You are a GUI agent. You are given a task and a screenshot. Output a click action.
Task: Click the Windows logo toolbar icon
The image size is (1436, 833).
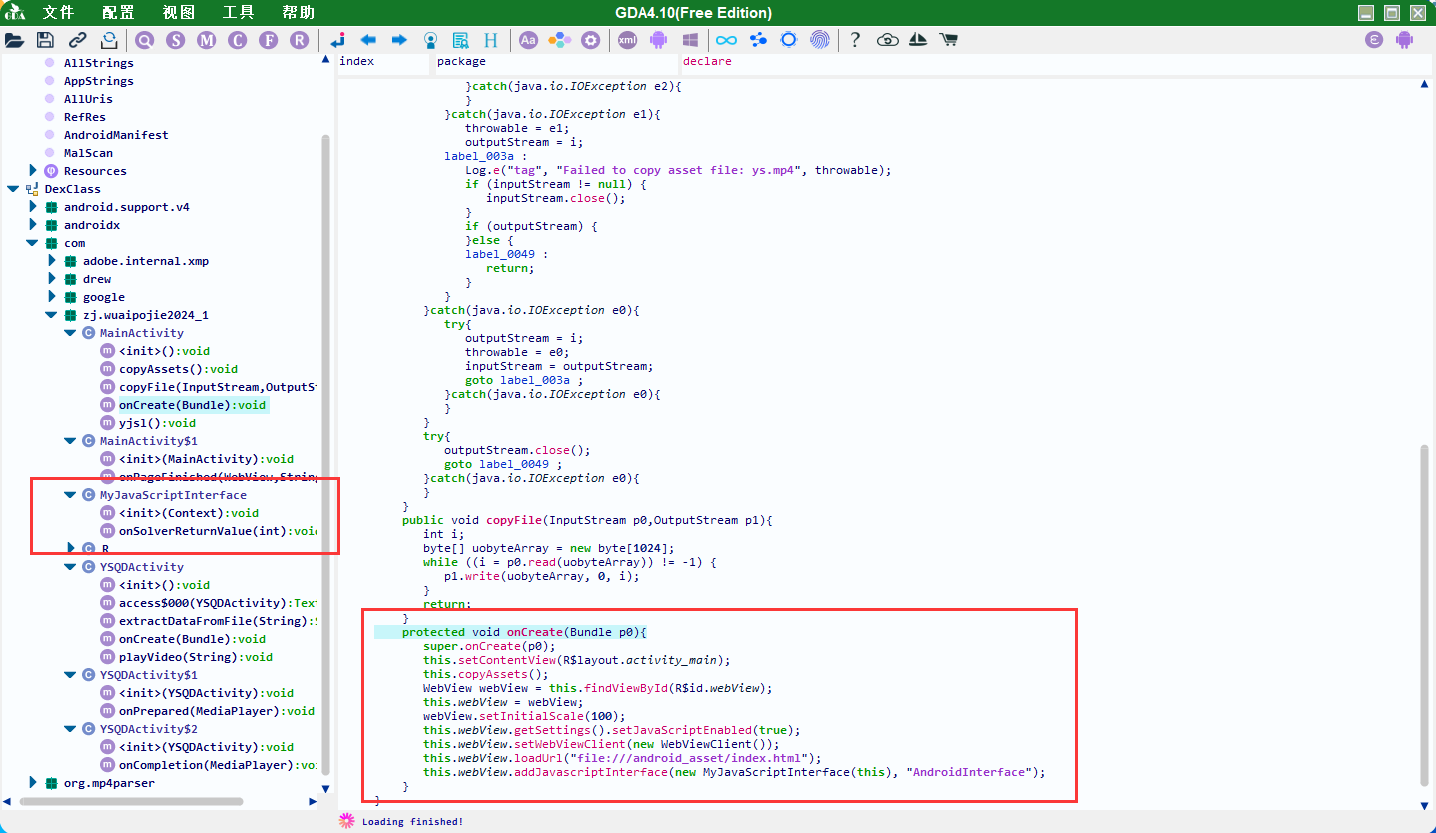pos(690,40)
